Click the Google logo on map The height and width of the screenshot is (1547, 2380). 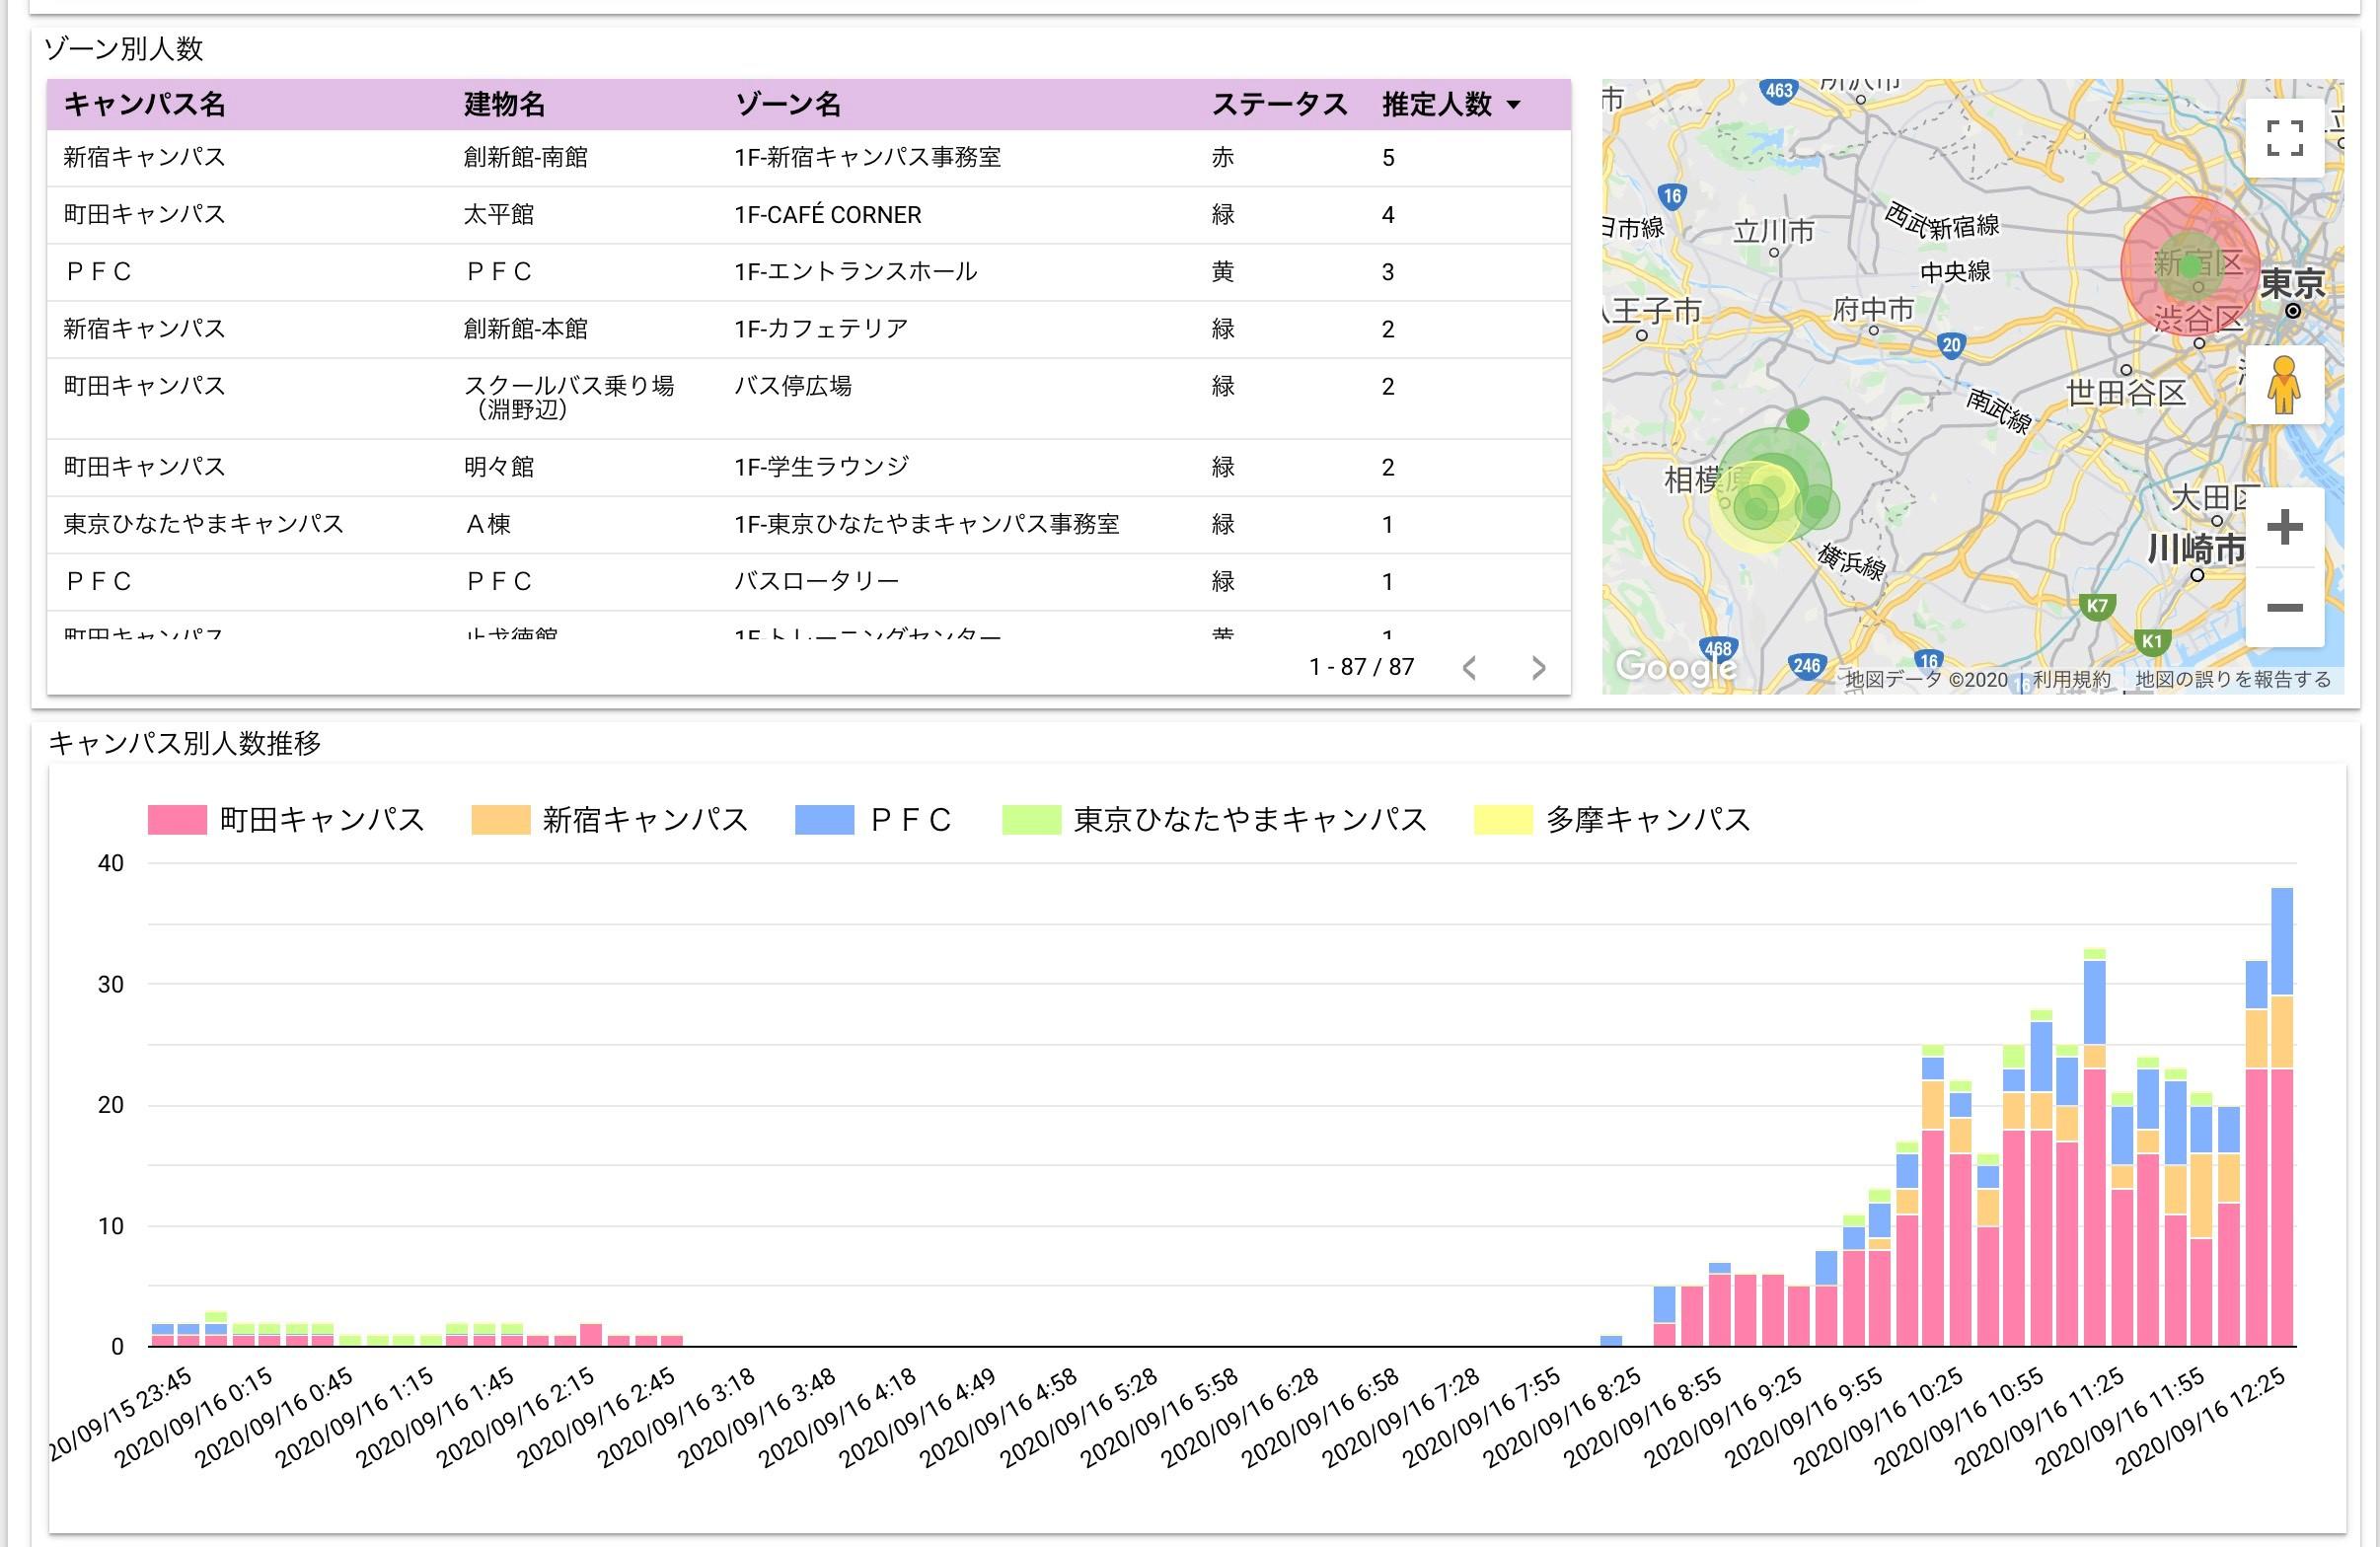point(1675,665)
